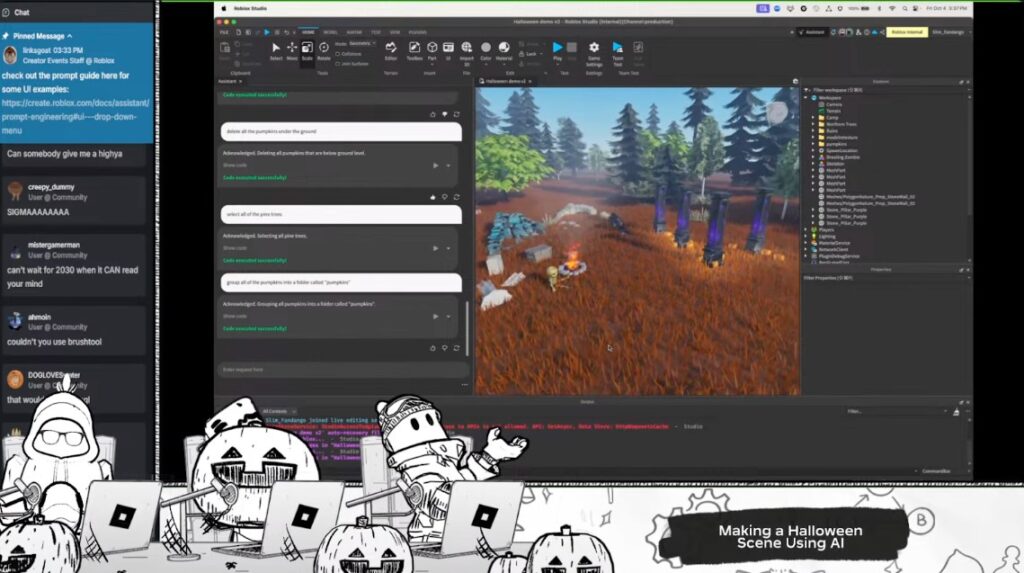This screenshot has width=1024, height=573.
Task: Activate the Move tool
Action: click(291, 51)
